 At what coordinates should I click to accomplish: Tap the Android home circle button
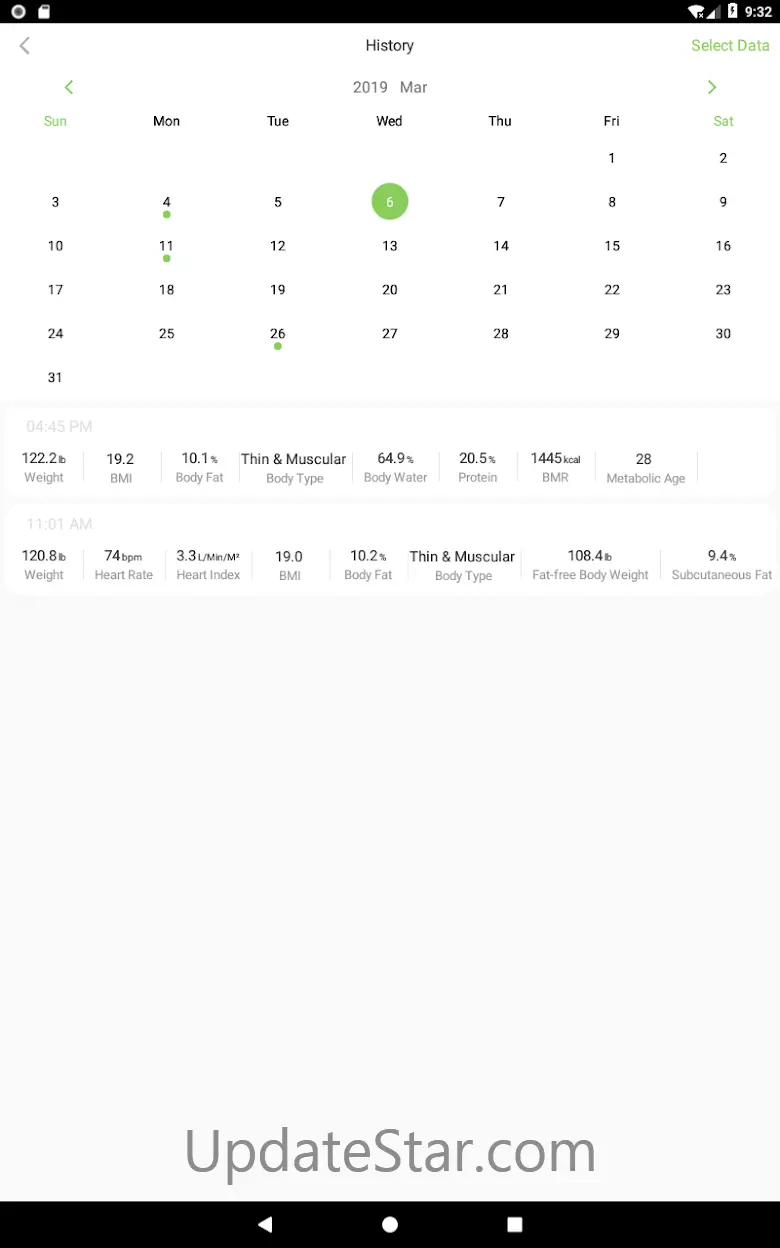390,1224
